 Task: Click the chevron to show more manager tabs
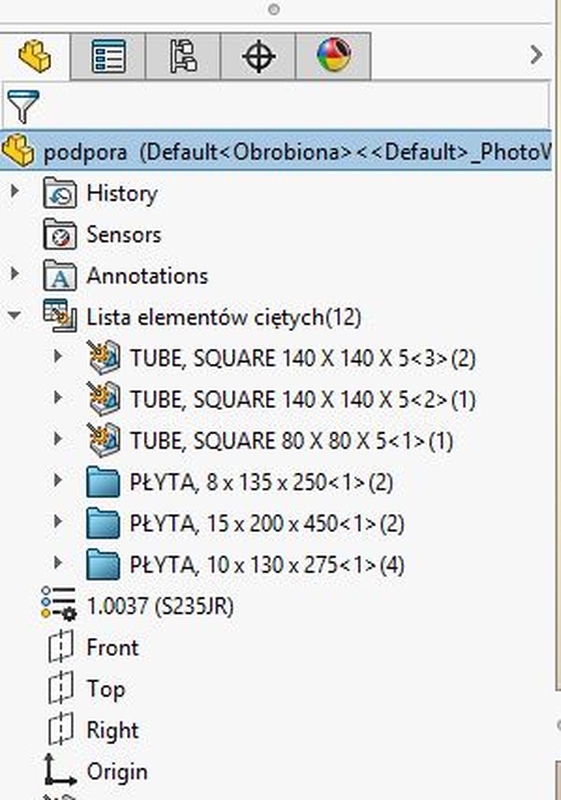(536, 54)
